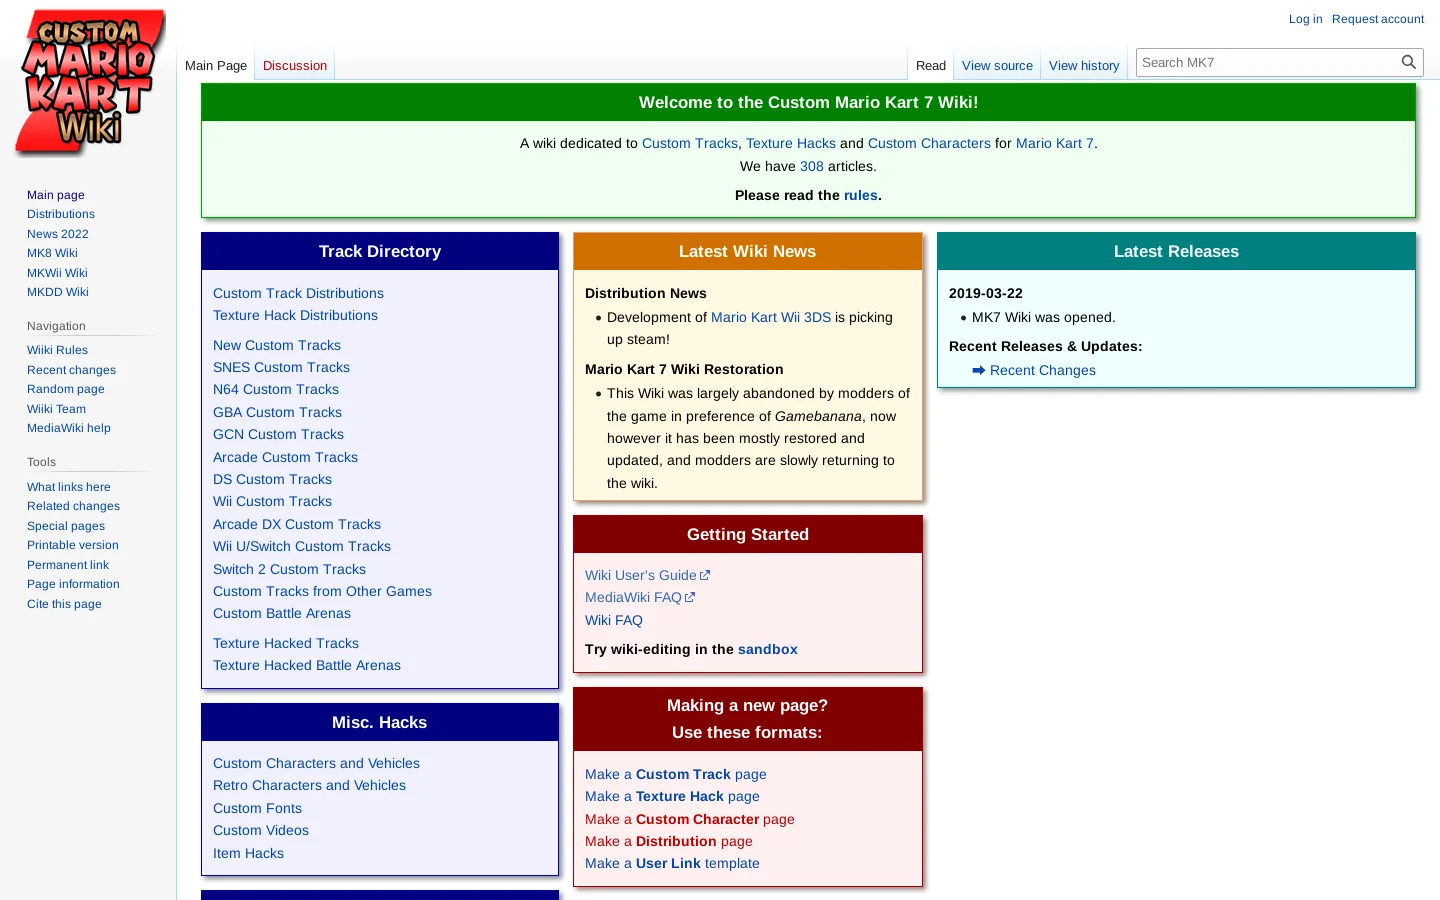Open Custom Track Distributions link
The width and height of the screenshot is (1440, 900).
point(298,293)
